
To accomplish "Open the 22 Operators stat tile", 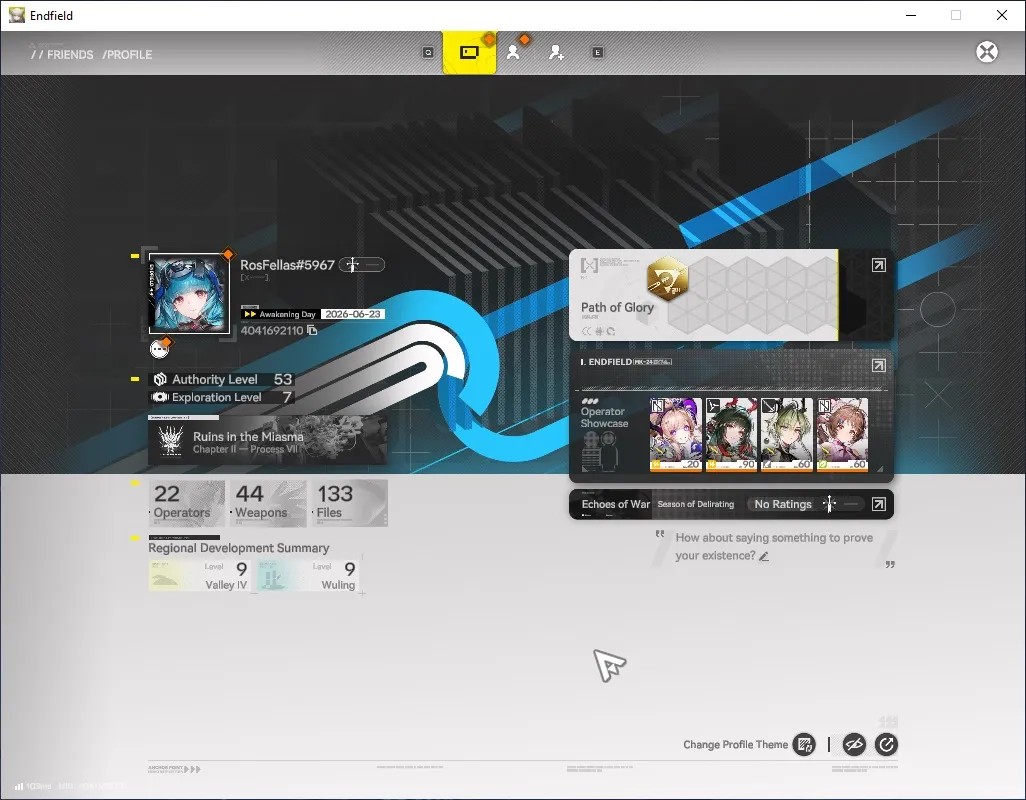I will 186,503.
